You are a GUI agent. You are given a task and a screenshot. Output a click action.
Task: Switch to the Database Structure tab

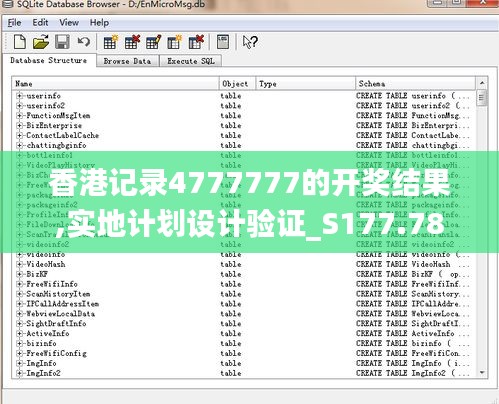(49, 60)
